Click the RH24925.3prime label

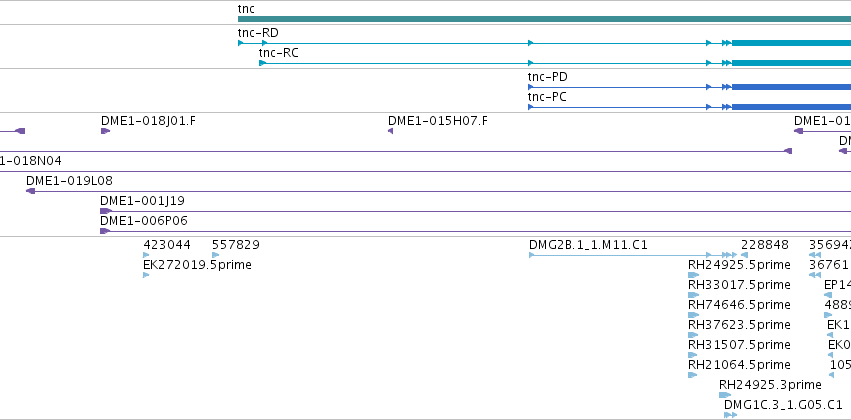[x=770, y=385]
